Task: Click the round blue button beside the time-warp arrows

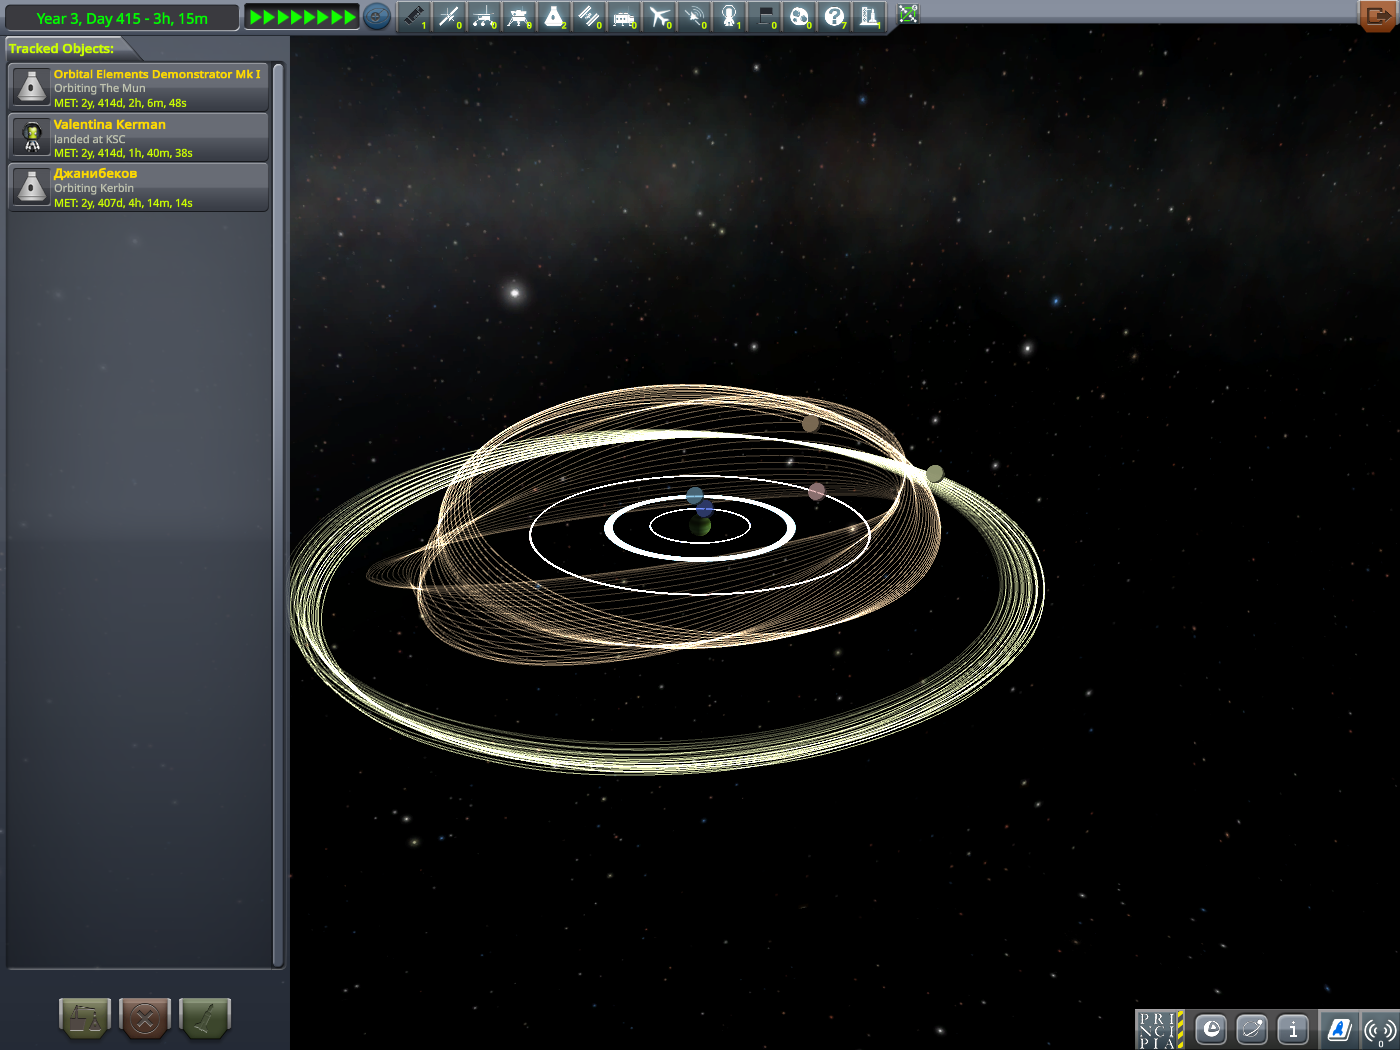Action: (377, 16)
